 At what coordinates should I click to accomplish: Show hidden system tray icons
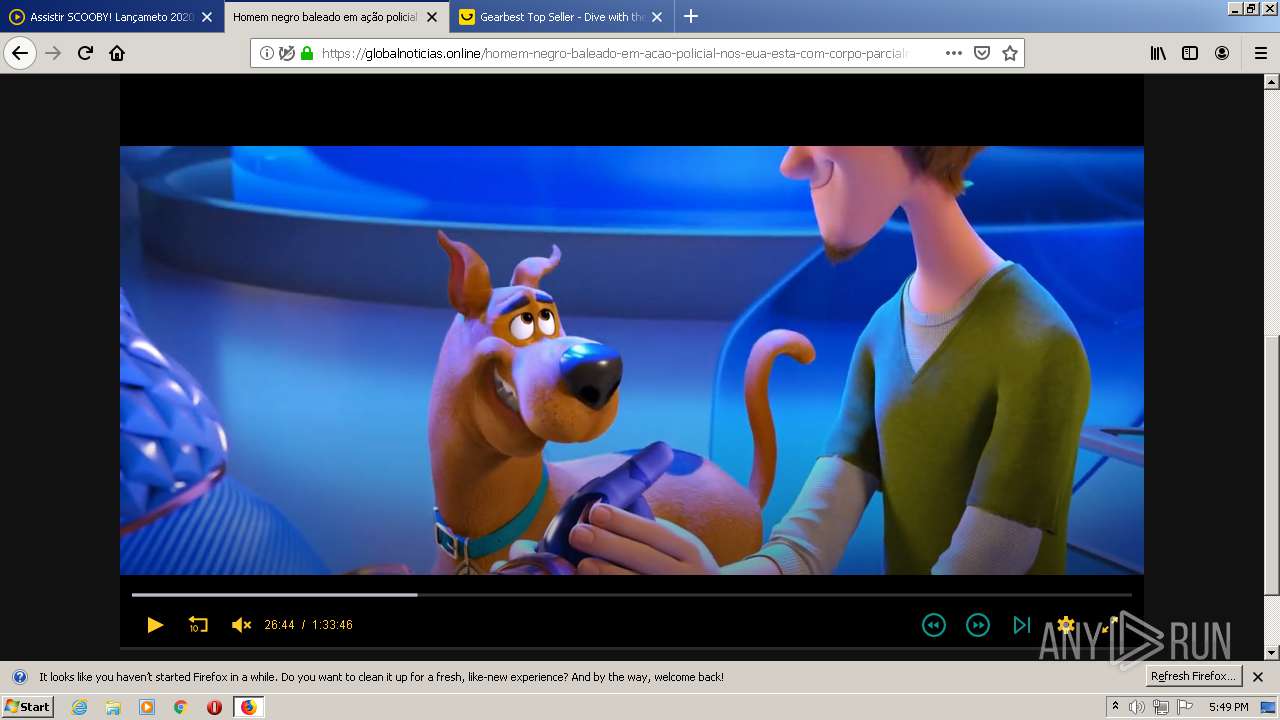coord(1115,707)
